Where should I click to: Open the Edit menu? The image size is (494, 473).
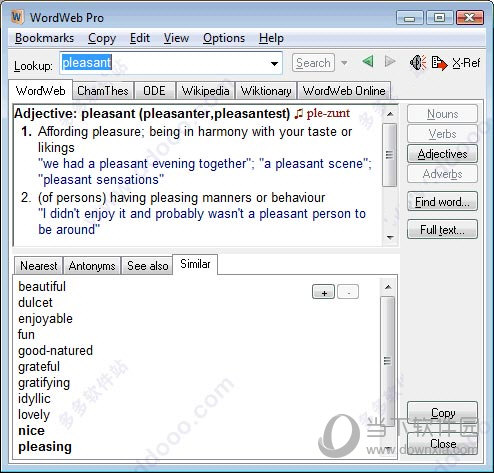140,38
